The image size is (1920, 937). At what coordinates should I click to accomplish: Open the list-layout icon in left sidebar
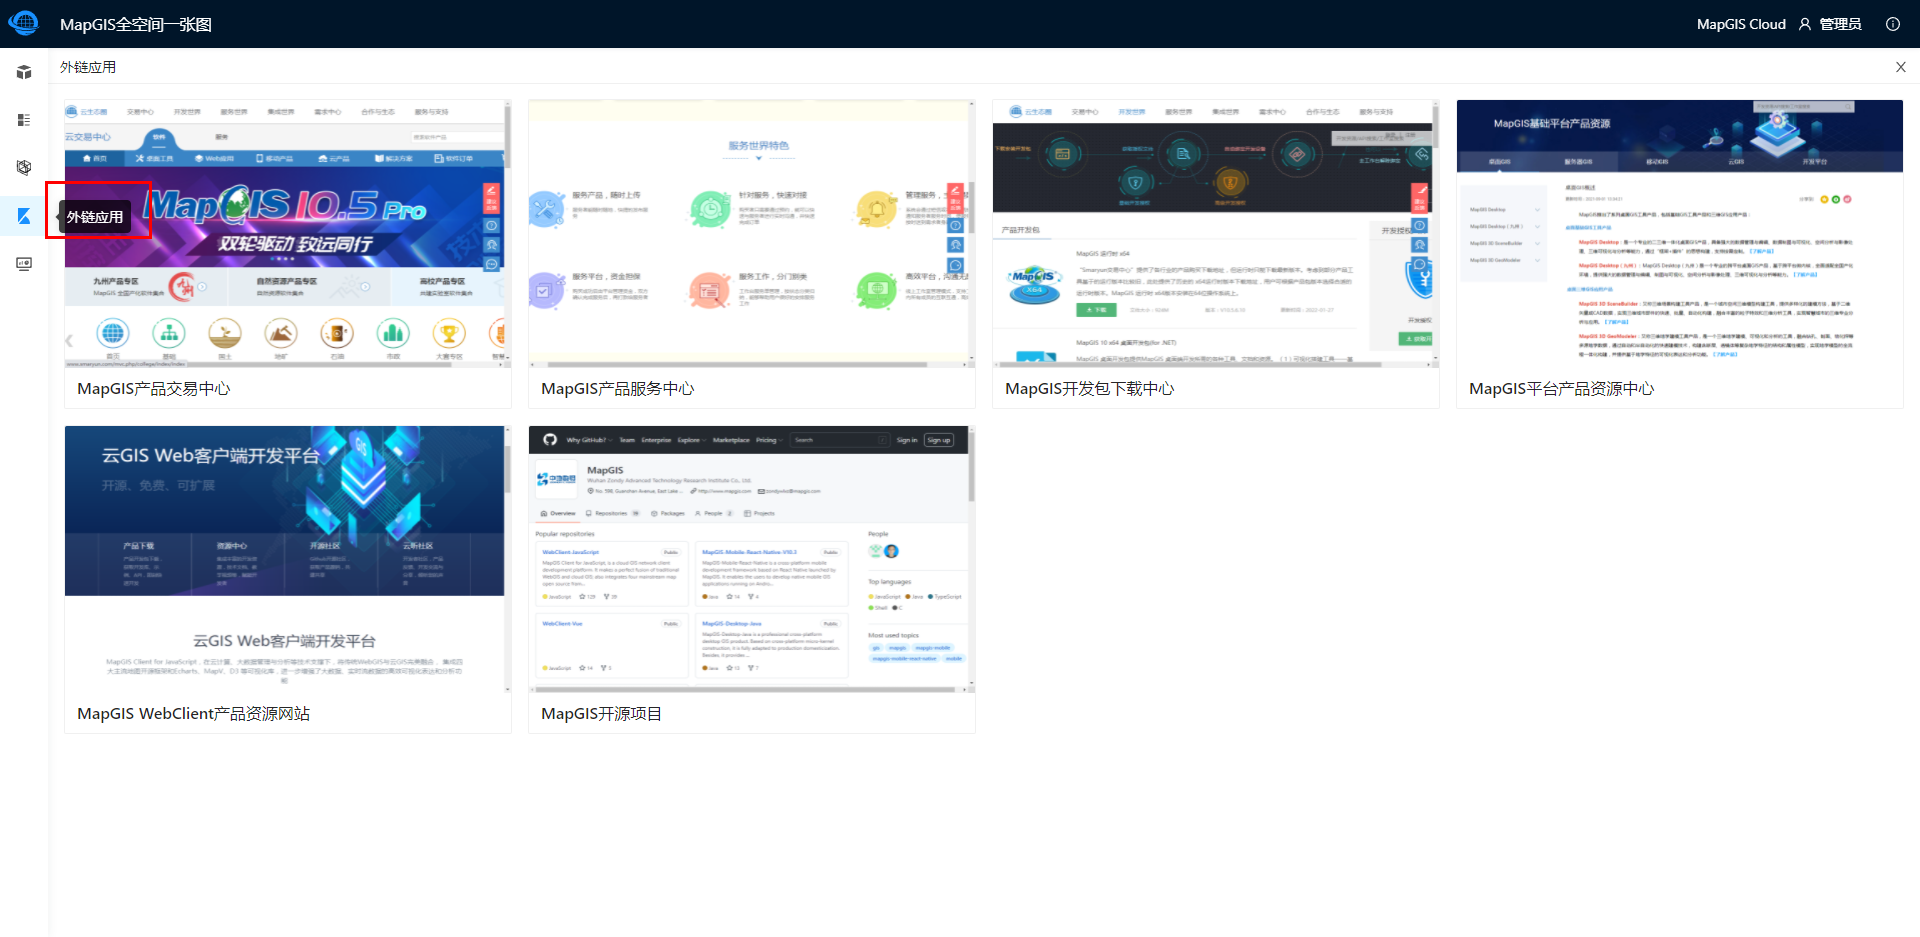tap(24, 120)
